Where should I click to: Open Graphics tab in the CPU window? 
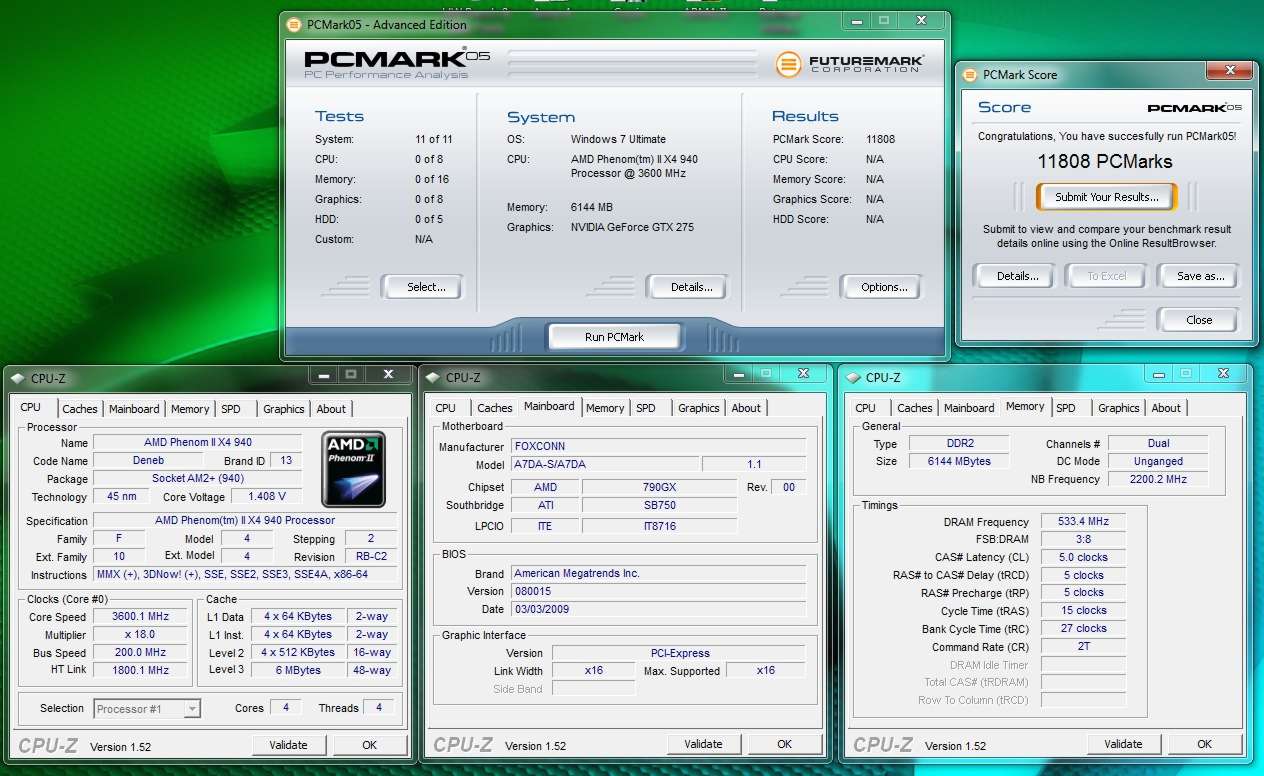284,409
